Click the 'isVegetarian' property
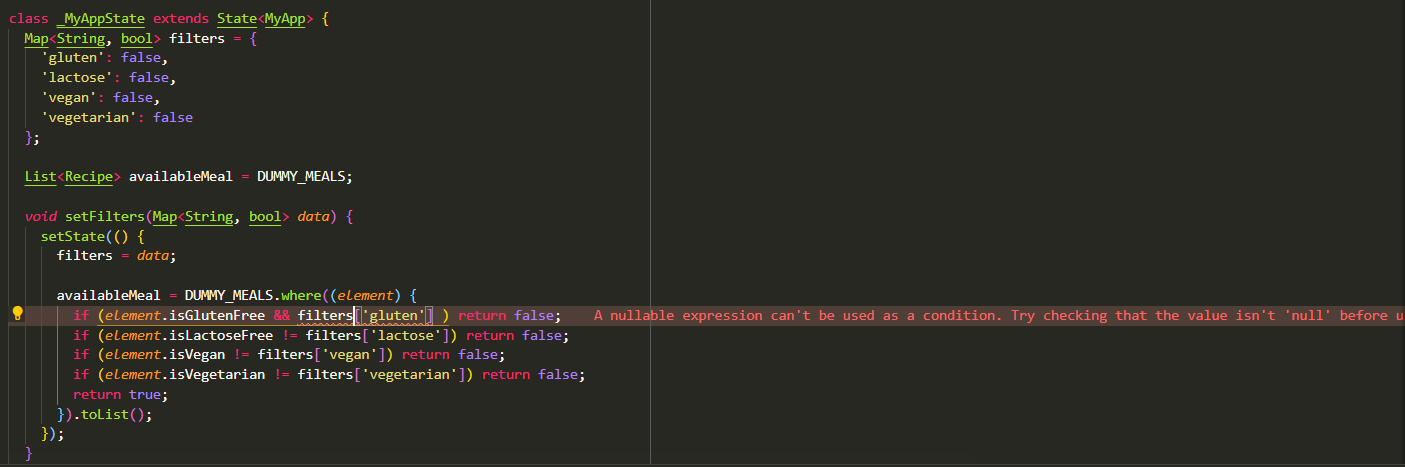 click(x=217, y=375)
